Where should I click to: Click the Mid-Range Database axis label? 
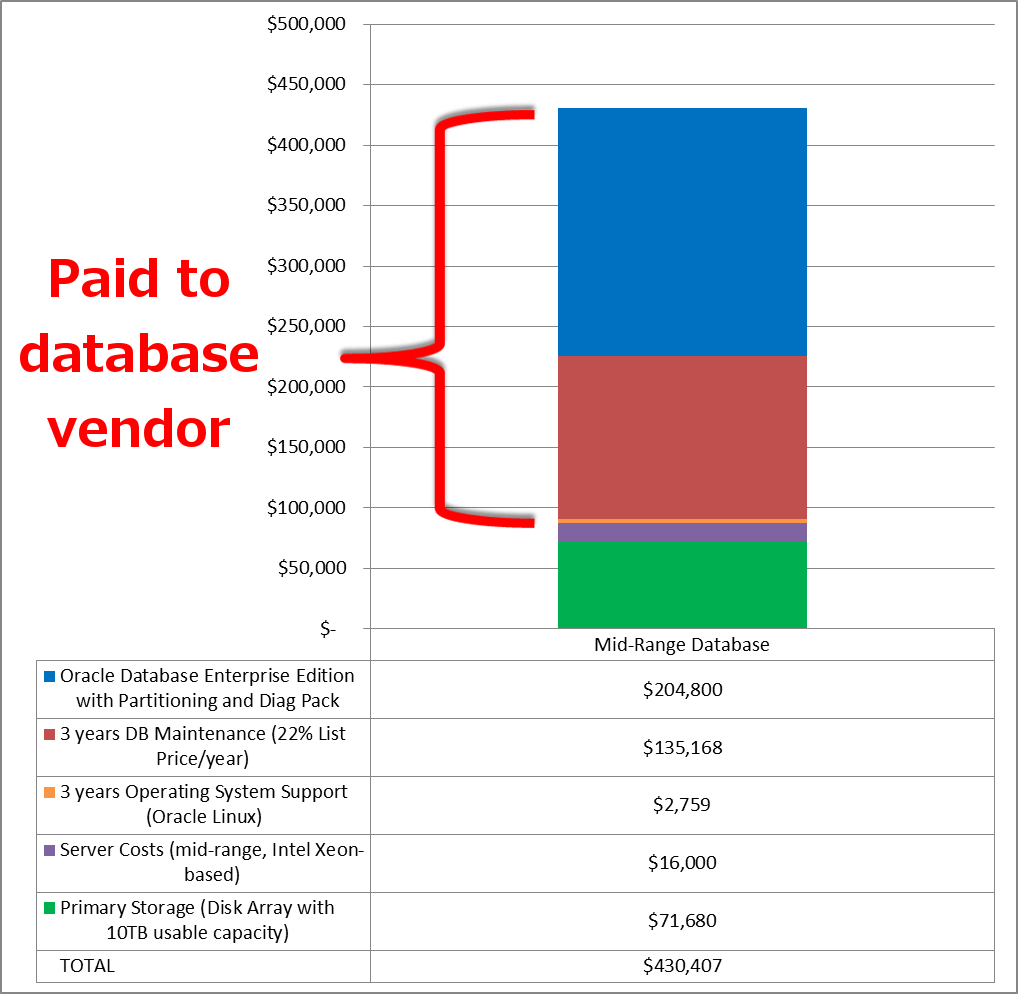681,645
